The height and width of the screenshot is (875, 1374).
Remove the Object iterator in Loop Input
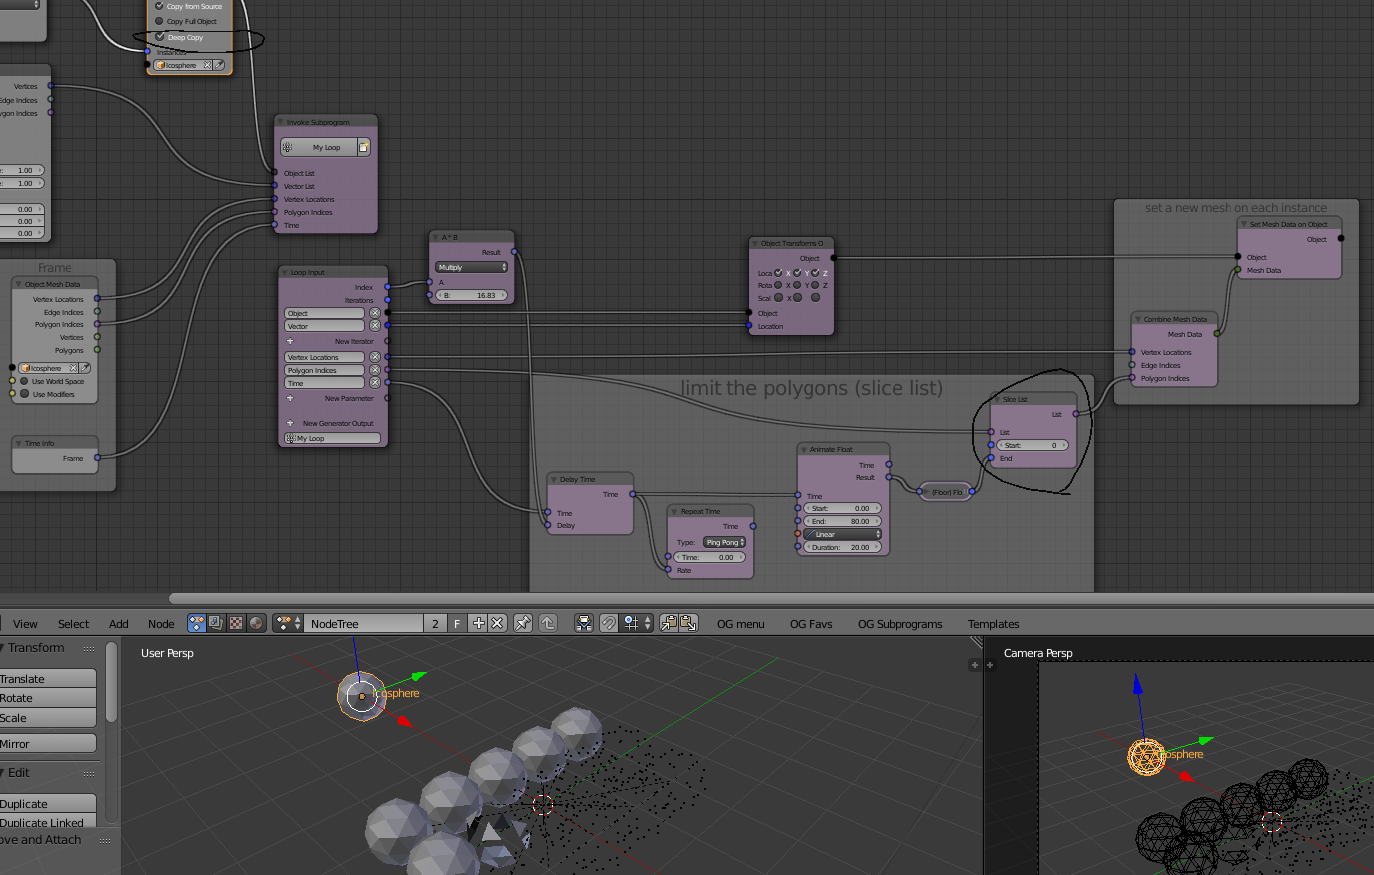click(375, 313)
